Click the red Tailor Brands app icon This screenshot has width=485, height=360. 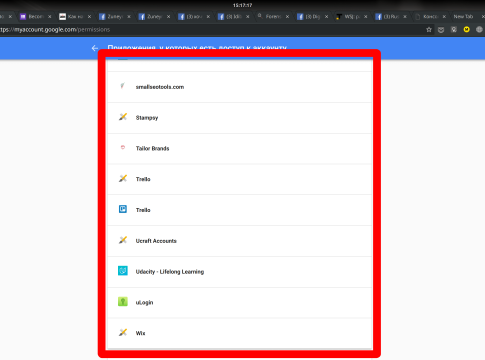(x=123, y=148)
